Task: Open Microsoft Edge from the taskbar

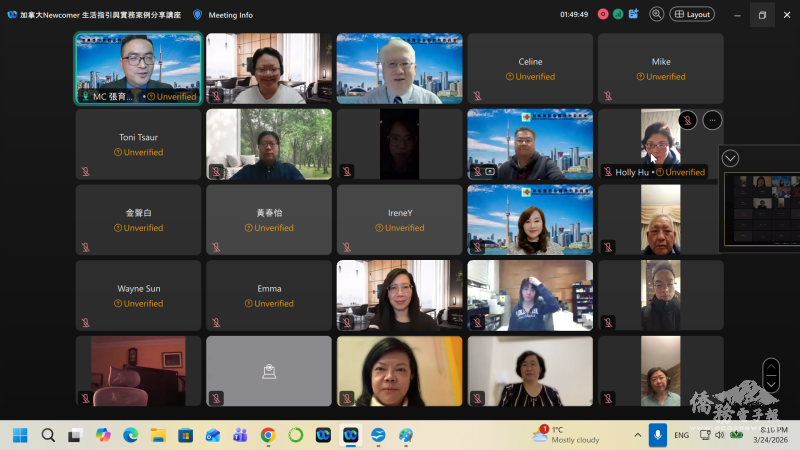Action: 130,436
